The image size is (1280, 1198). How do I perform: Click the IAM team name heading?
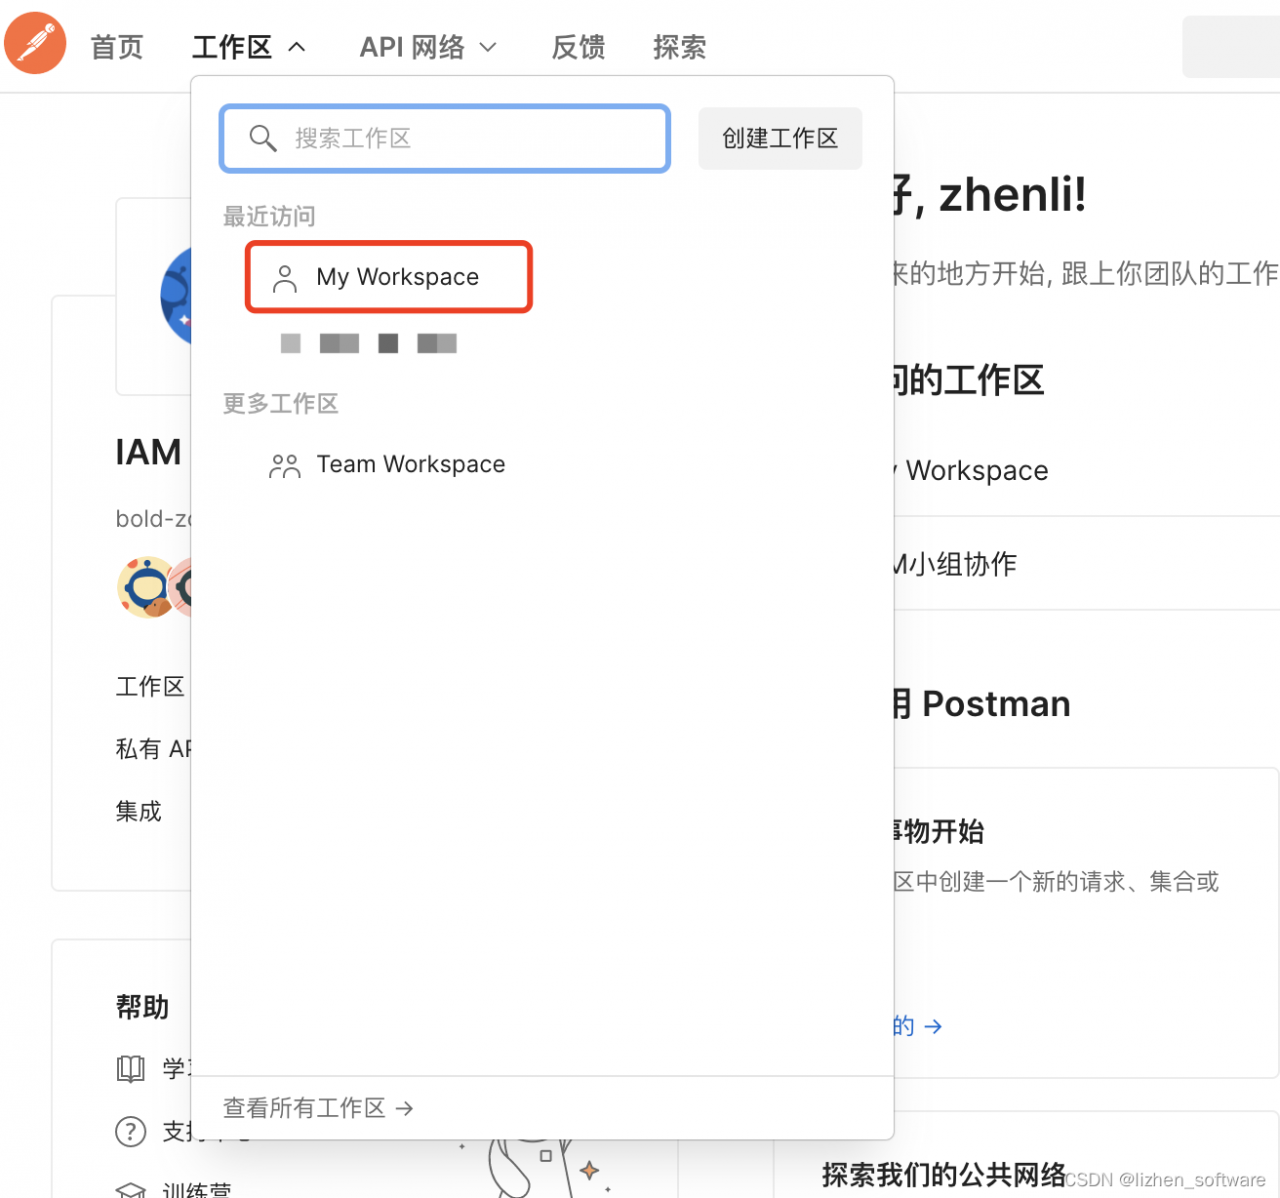148,452
